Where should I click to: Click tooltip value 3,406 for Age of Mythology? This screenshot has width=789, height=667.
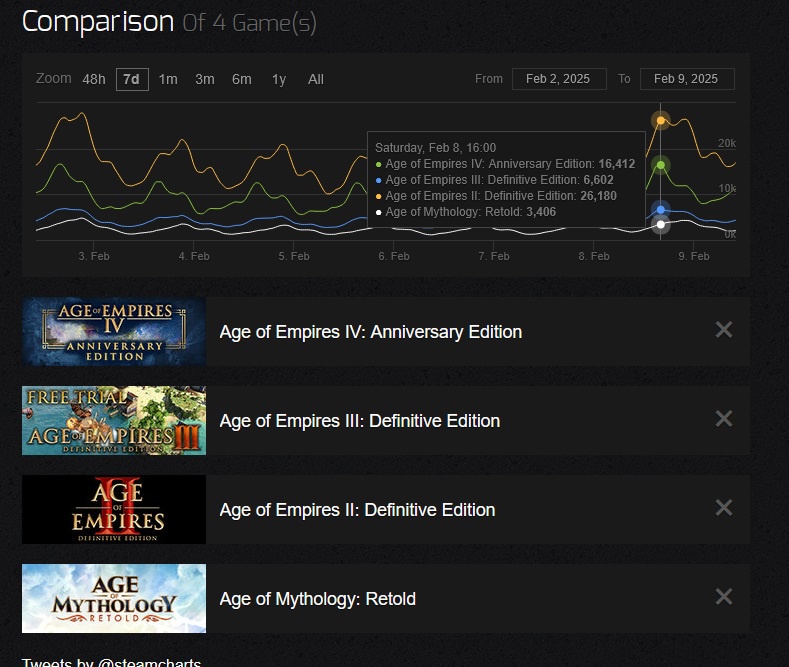tap(541, 212)
